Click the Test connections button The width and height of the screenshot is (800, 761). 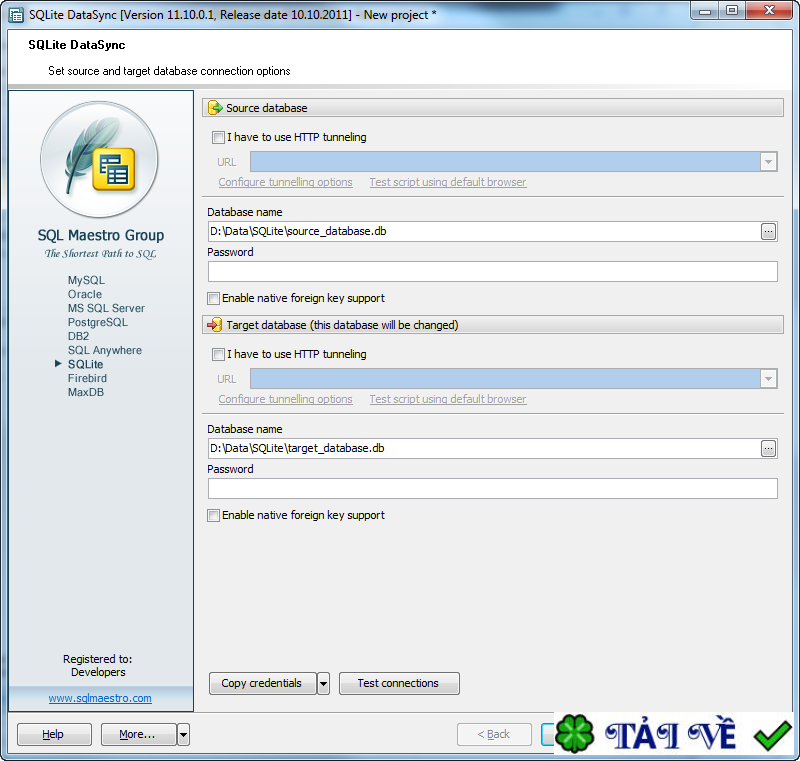(x=399, y=683)
